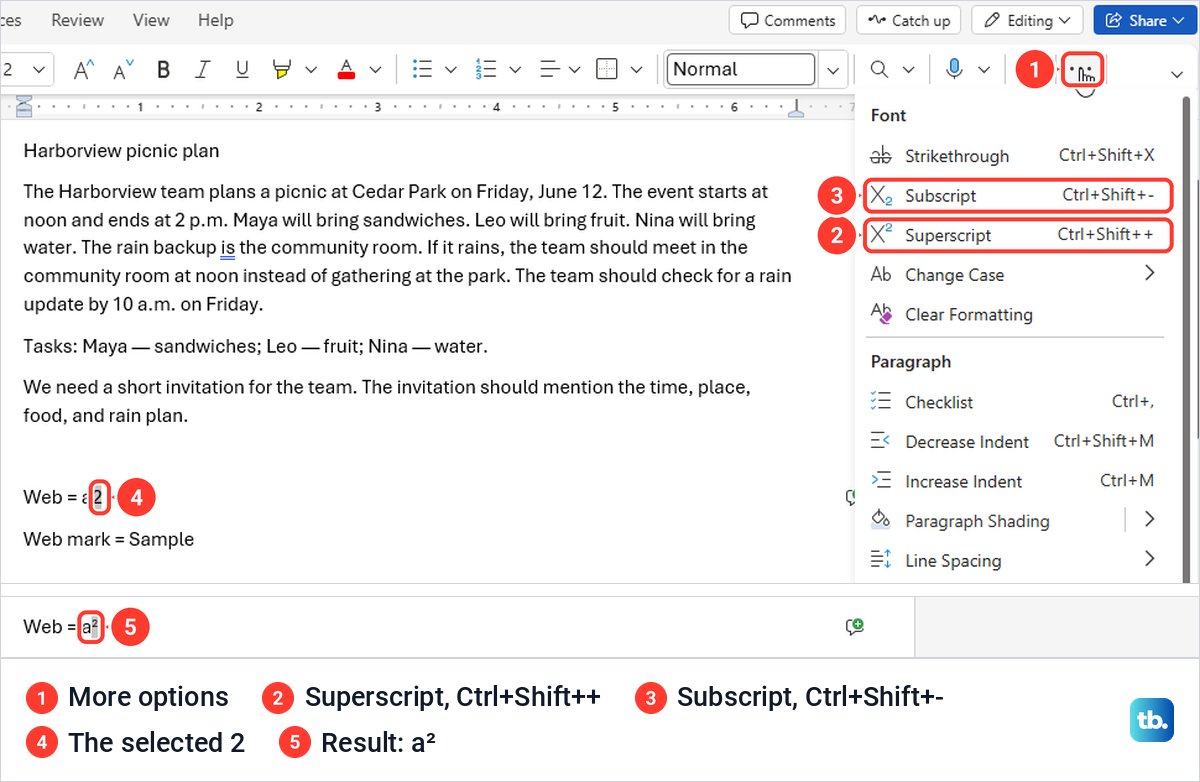Open the numbering library dropdown

pos(515,69)
